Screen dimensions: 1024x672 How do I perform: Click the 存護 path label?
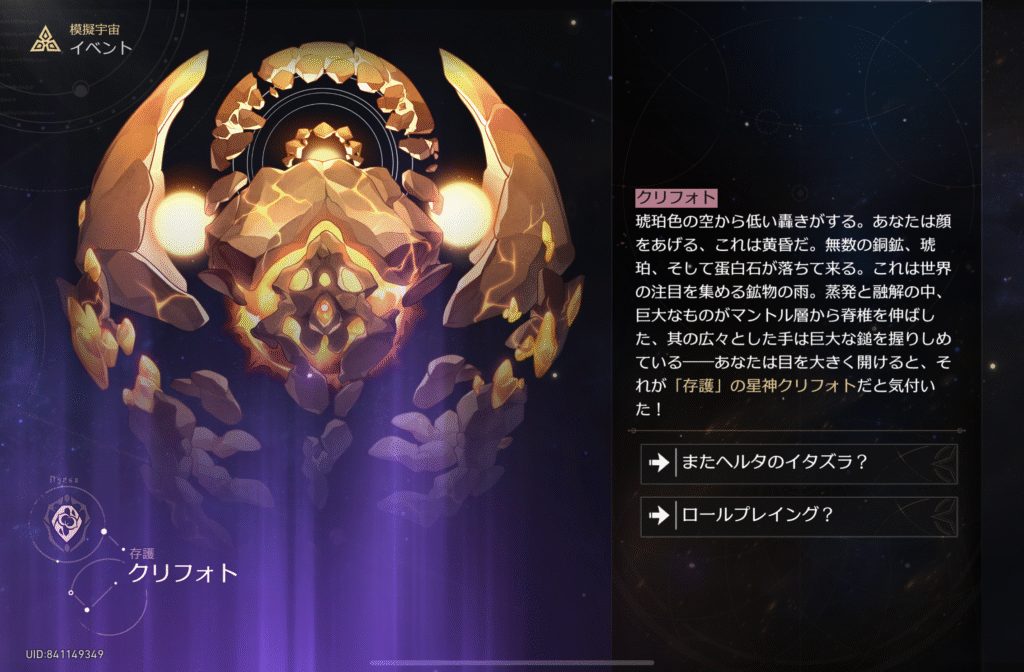coord(142,554)
